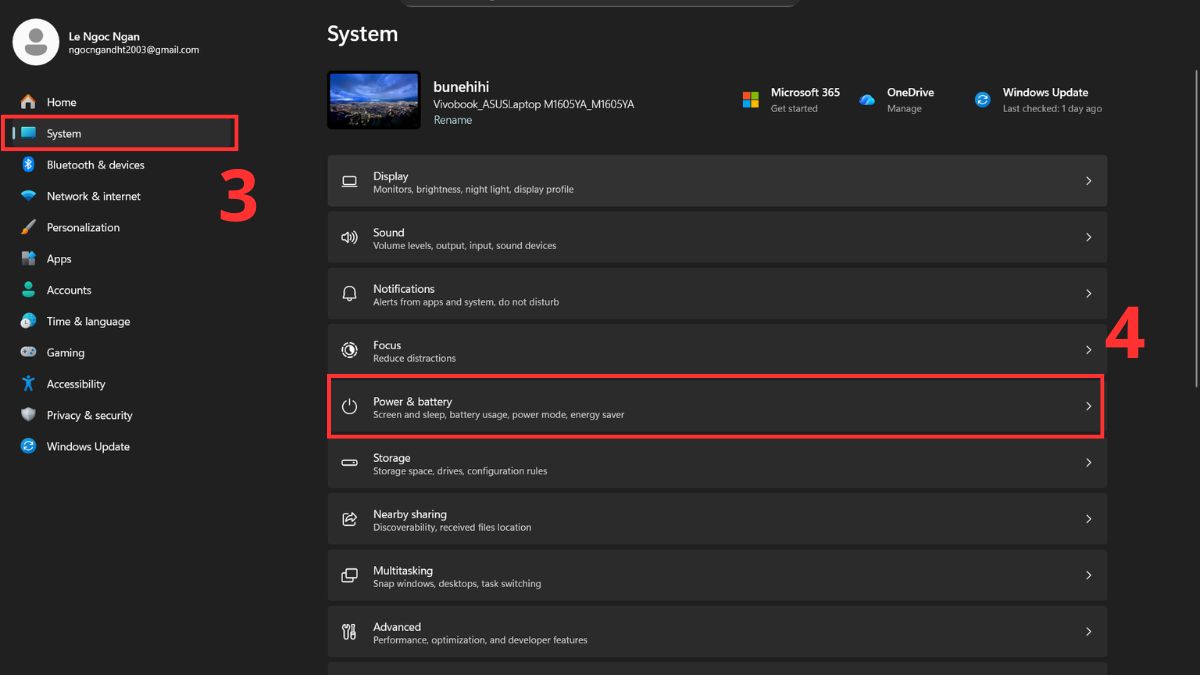Click 'Performance, optimization, and developer features' text
Screen dimensions: 1200x675
point(480,640)
